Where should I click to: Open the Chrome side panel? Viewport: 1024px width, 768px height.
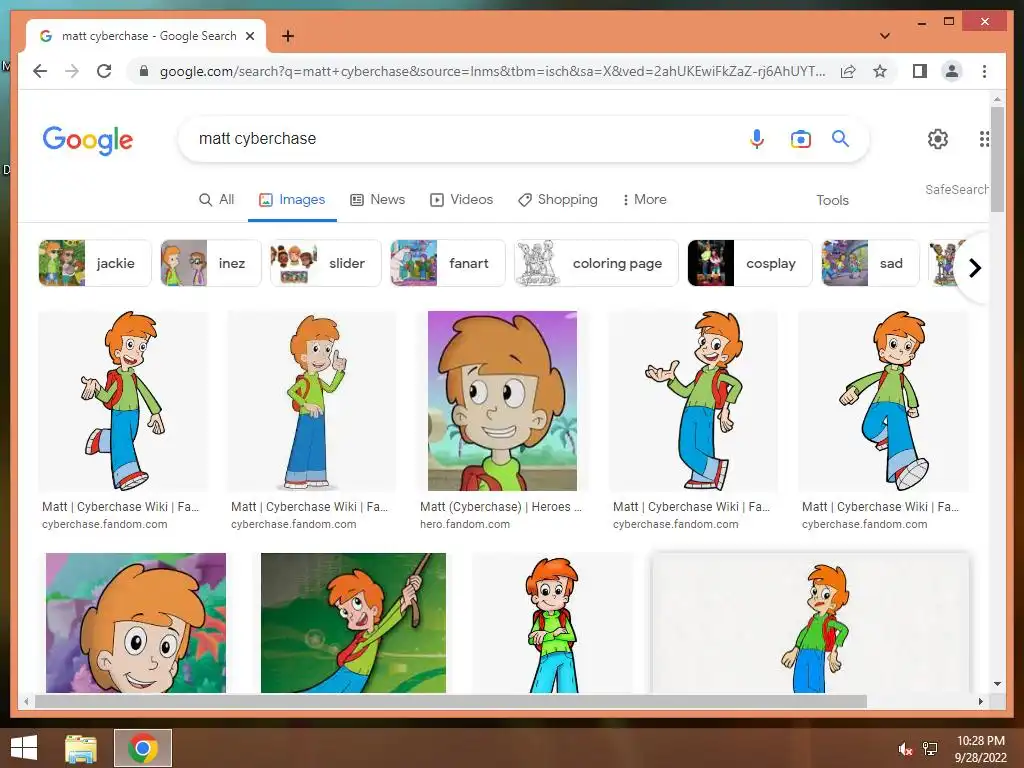(x=920, y=71)
